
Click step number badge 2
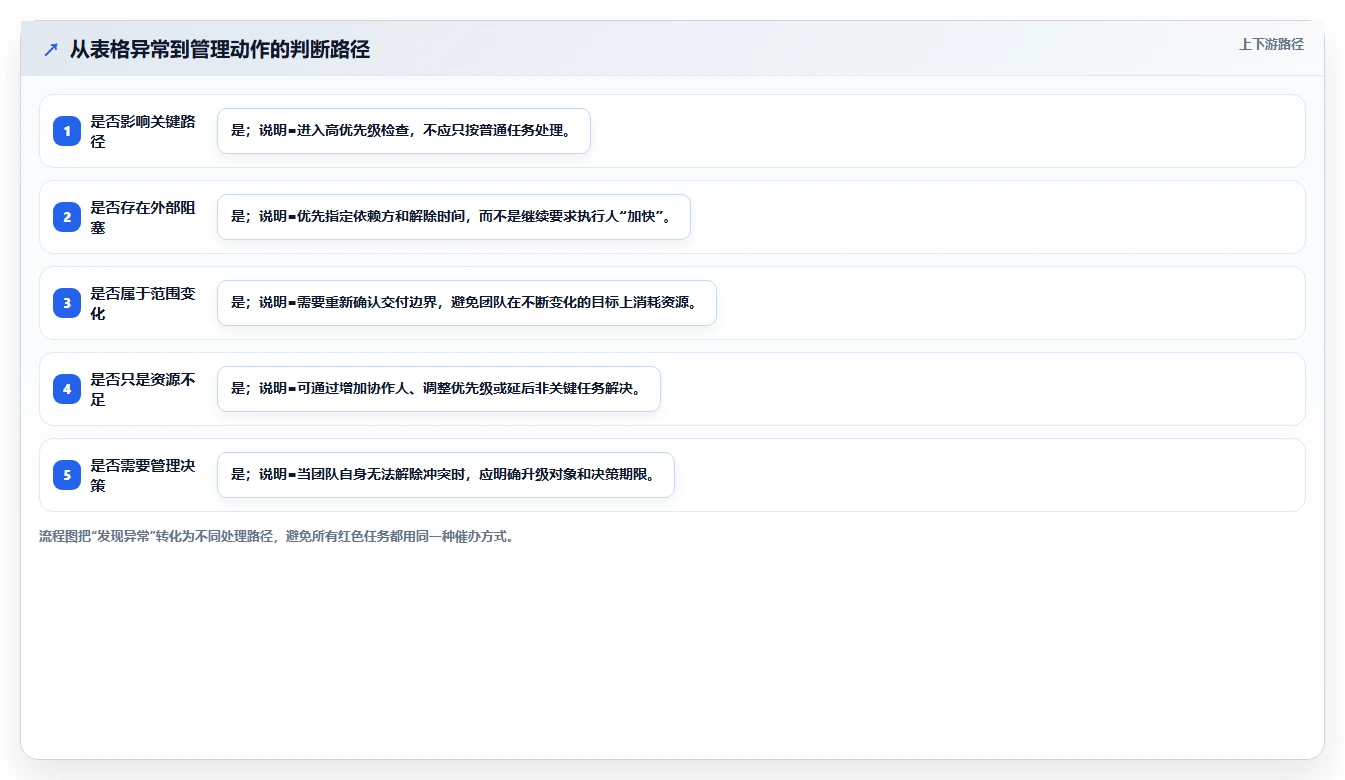tap(67, 217)
